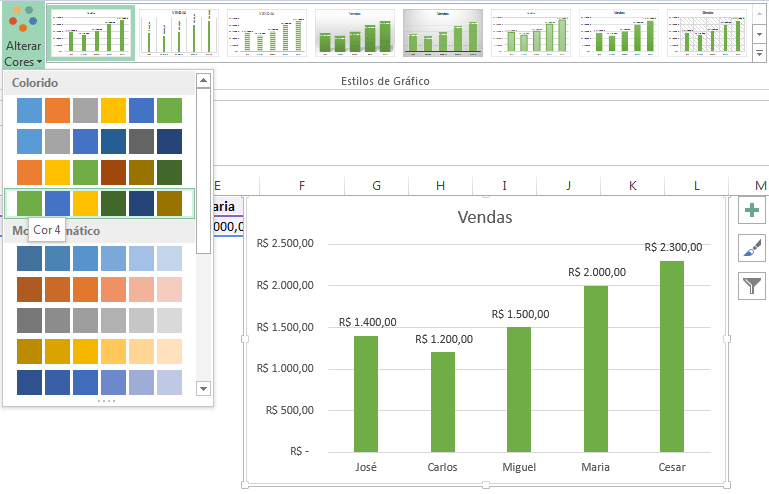This screenshot has height=494, width=769.
Task: Collapse the Alterar Cores dropdown arrow
Action: 38,62
